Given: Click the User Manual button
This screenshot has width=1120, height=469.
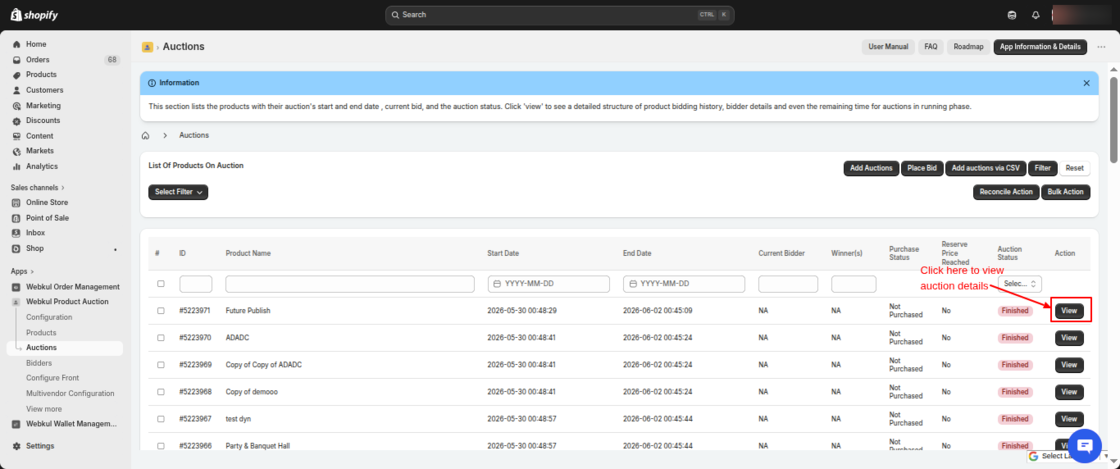Looking at the screenshot, I should 888,47.
